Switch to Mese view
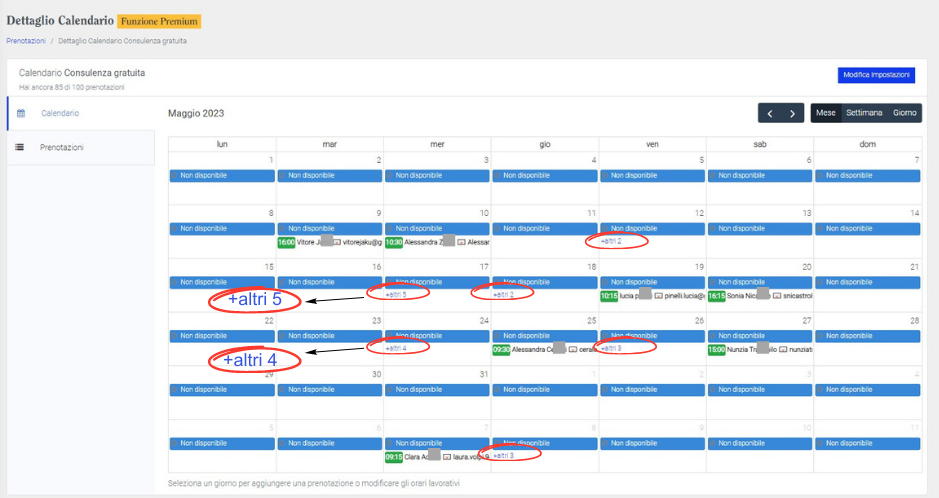 [x=826, y=113]
